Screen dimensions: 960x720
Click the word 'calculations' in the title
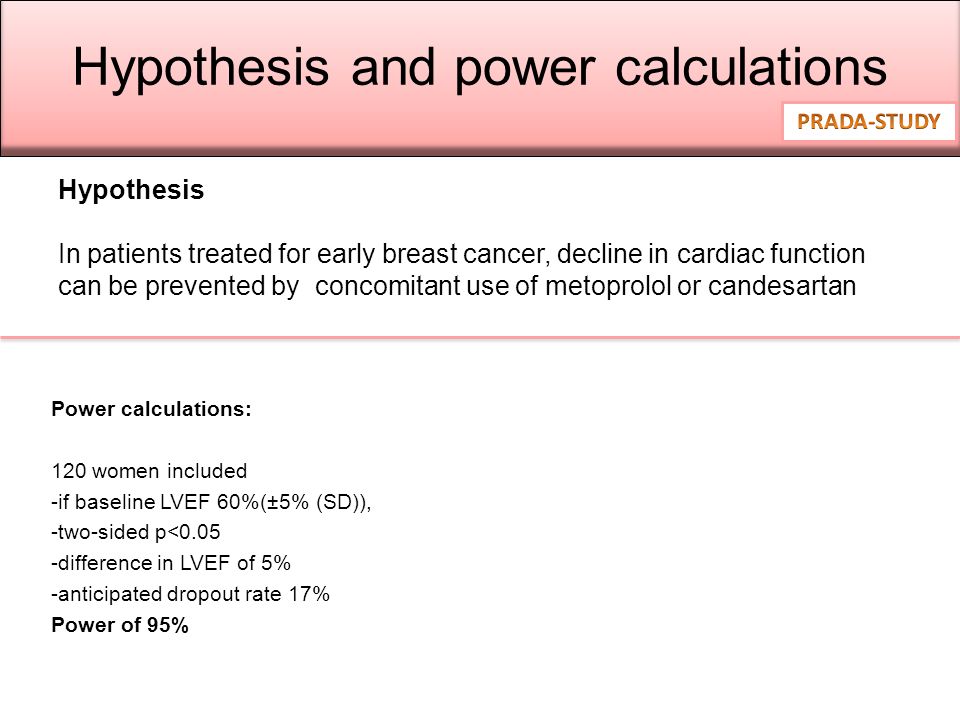751,67
